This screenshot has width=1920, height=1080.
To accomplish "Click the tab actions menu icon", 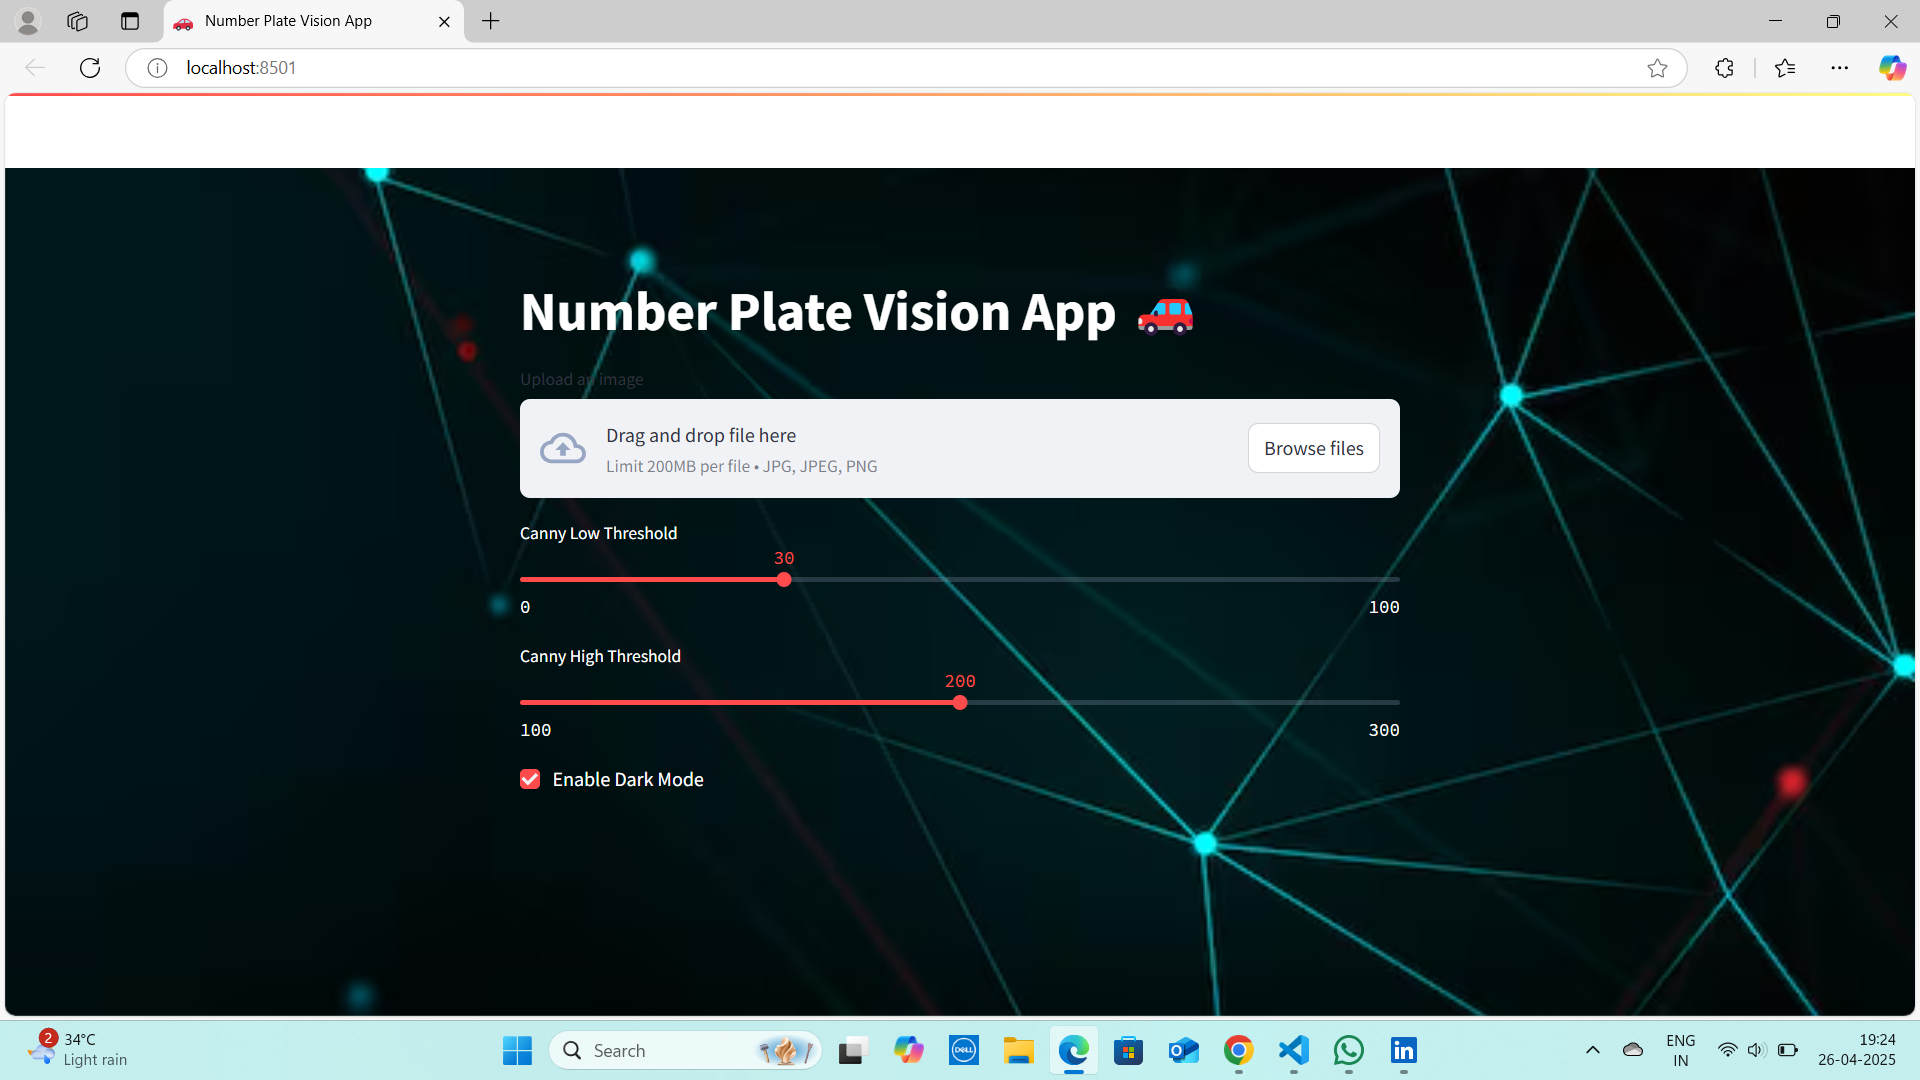I will pyautogui.click(x=130, y=21).
